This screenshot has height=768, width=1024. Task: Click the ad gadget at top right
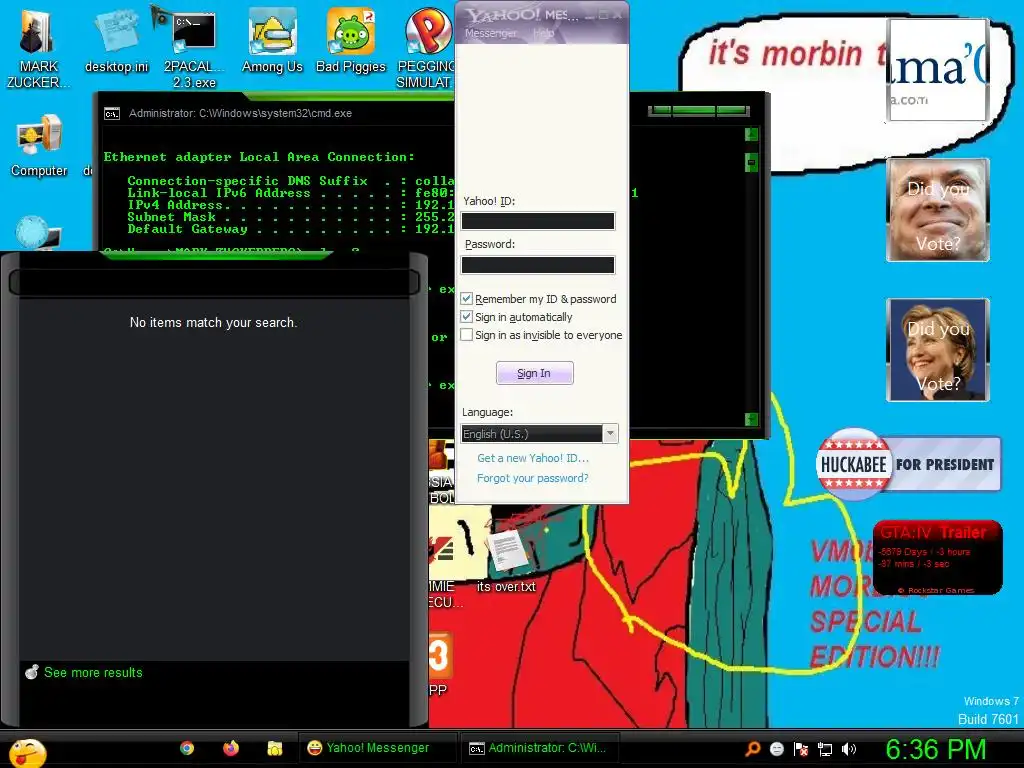[x=938, y=70]
